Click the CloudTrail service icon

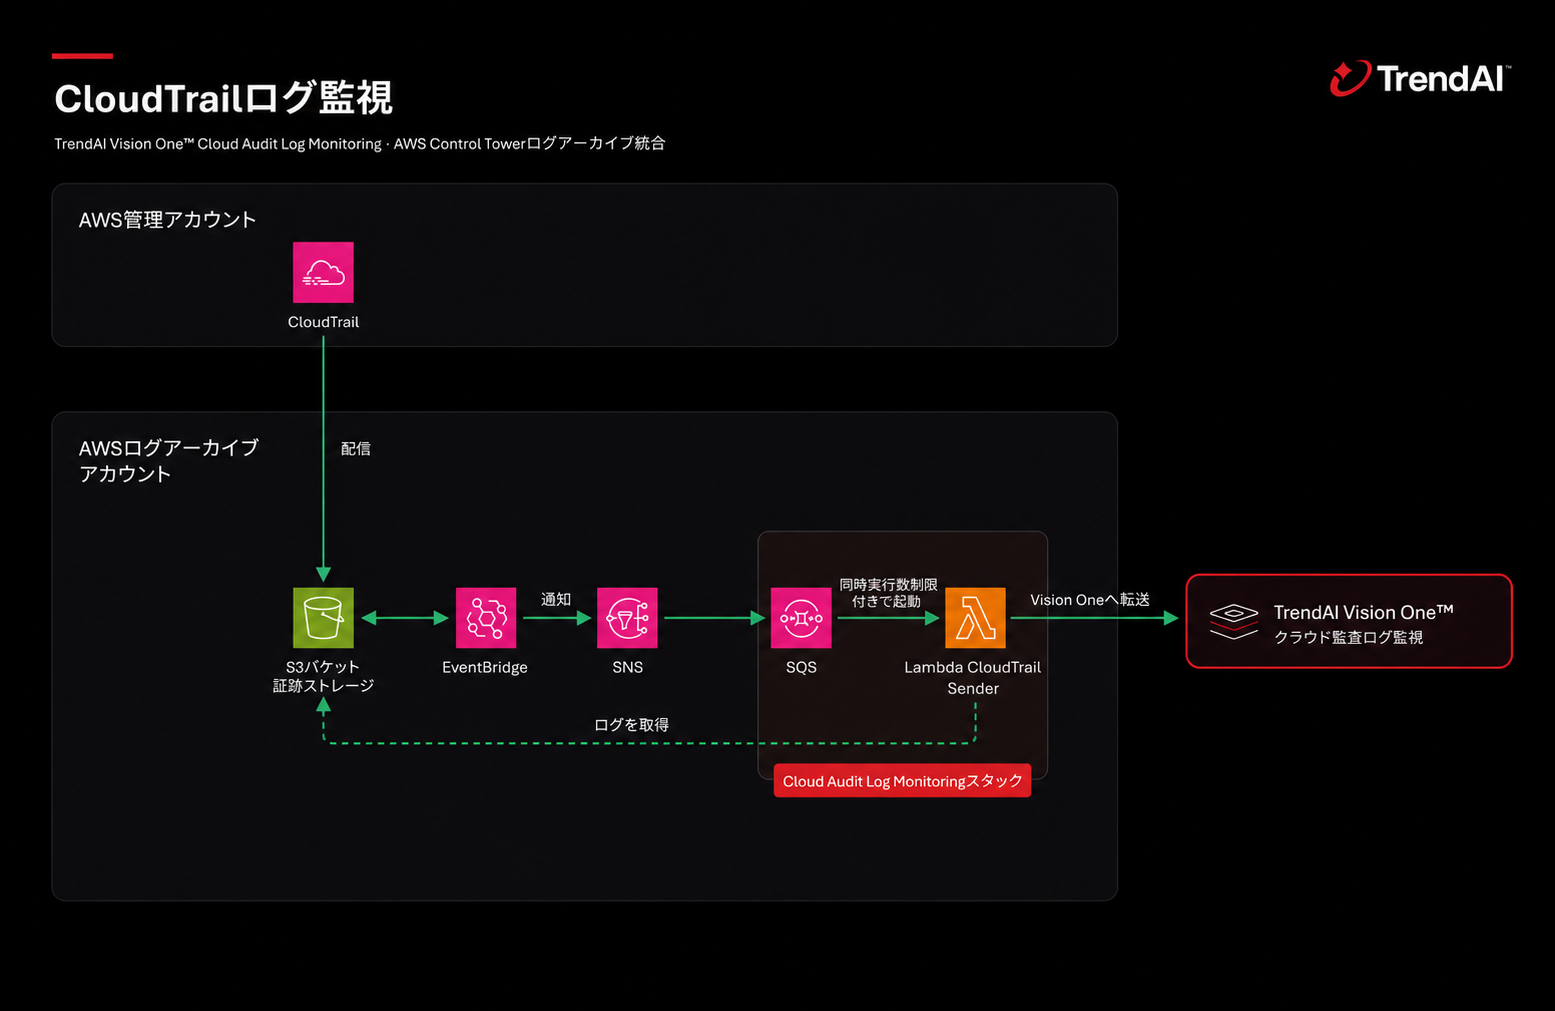[x=323, y=272]
